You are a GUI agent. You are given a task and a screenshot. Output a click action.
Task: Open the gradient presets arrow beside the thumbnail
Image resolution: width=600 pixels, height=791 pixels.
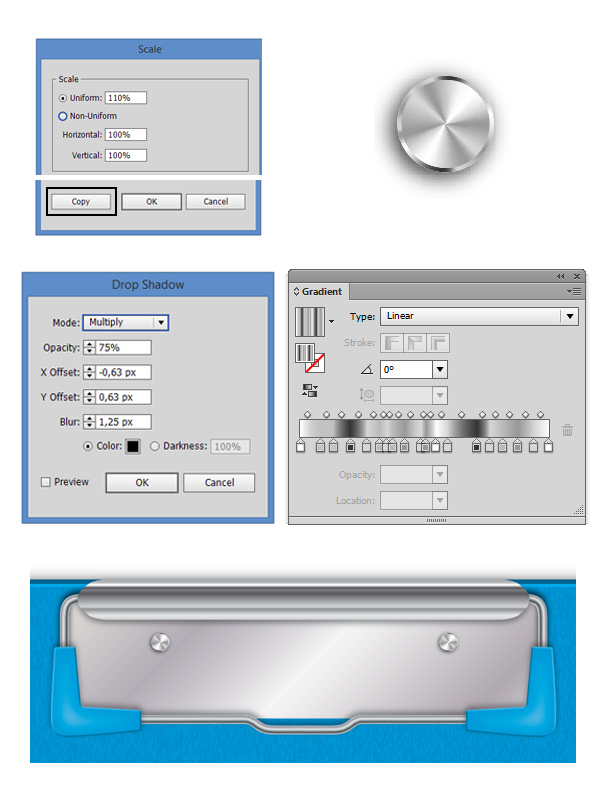tap(332, 321)
